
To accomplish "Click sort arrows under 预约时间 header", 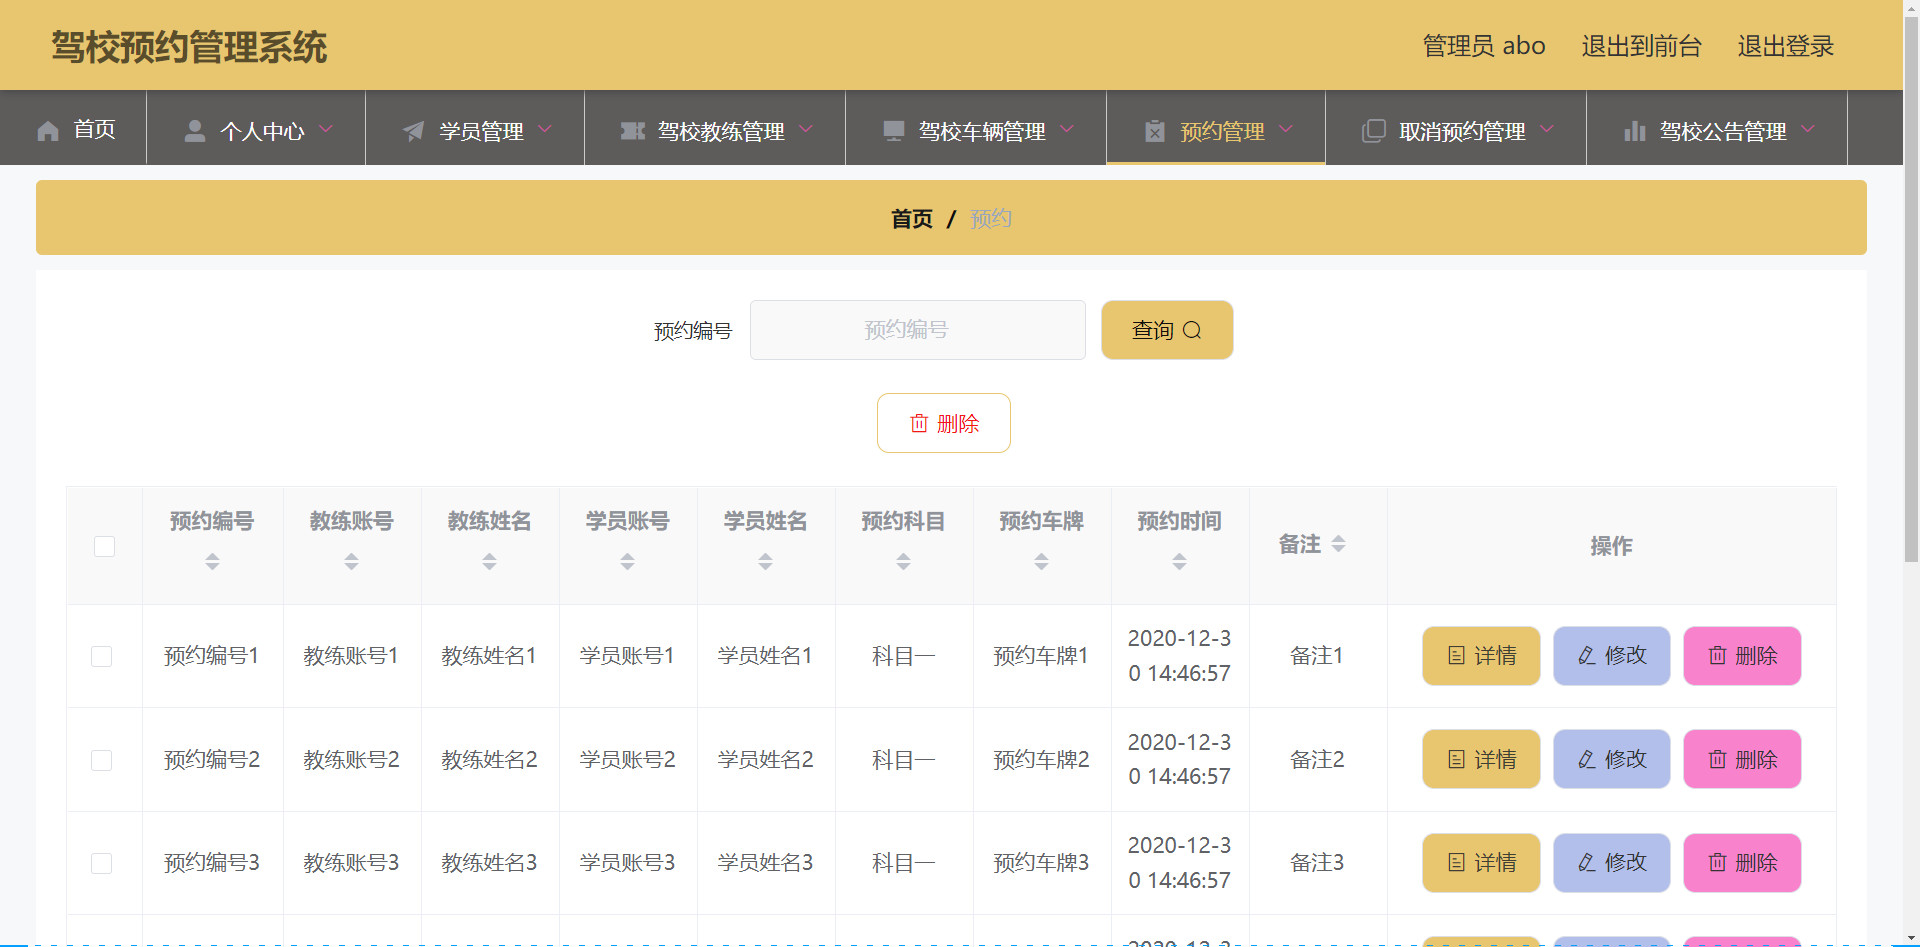I will (x=1179, y=562).
